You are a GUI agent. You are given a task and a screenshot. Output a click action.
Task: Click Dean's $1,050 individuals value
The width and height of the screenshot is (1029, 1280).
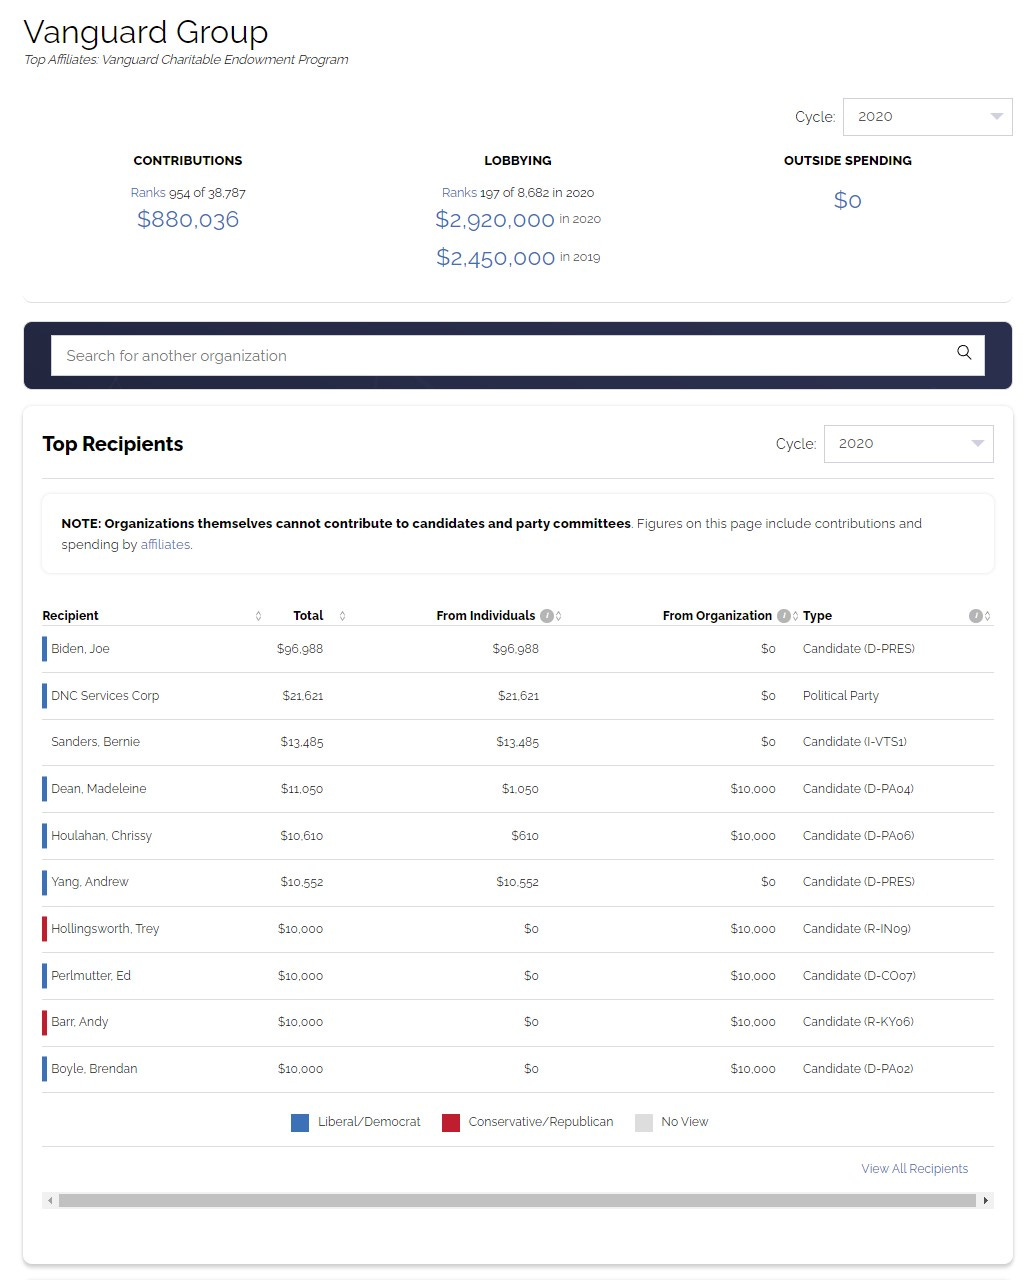520,789
